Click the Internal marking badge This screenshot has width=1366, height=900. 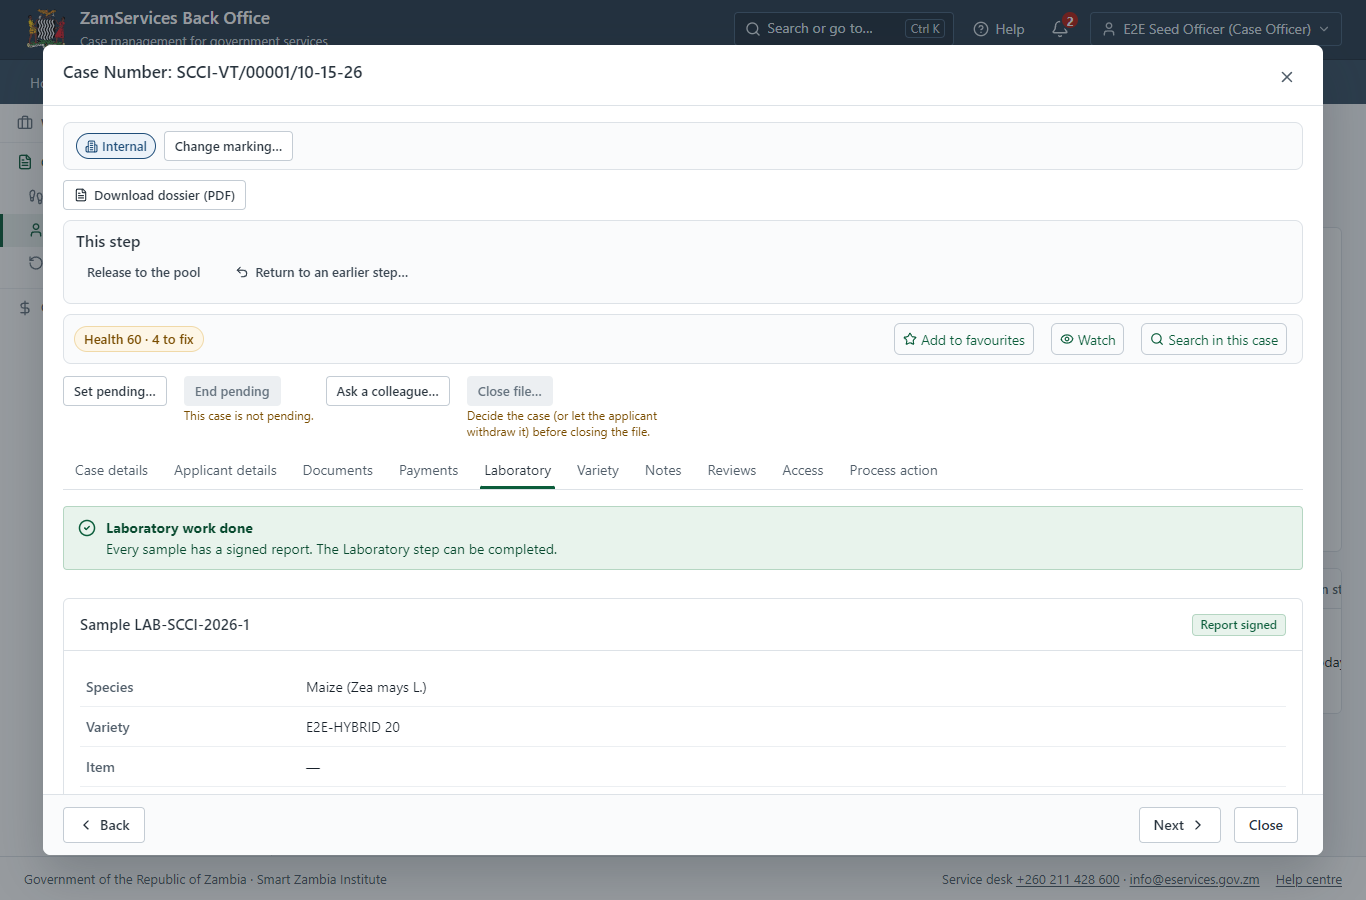point(116,146)
